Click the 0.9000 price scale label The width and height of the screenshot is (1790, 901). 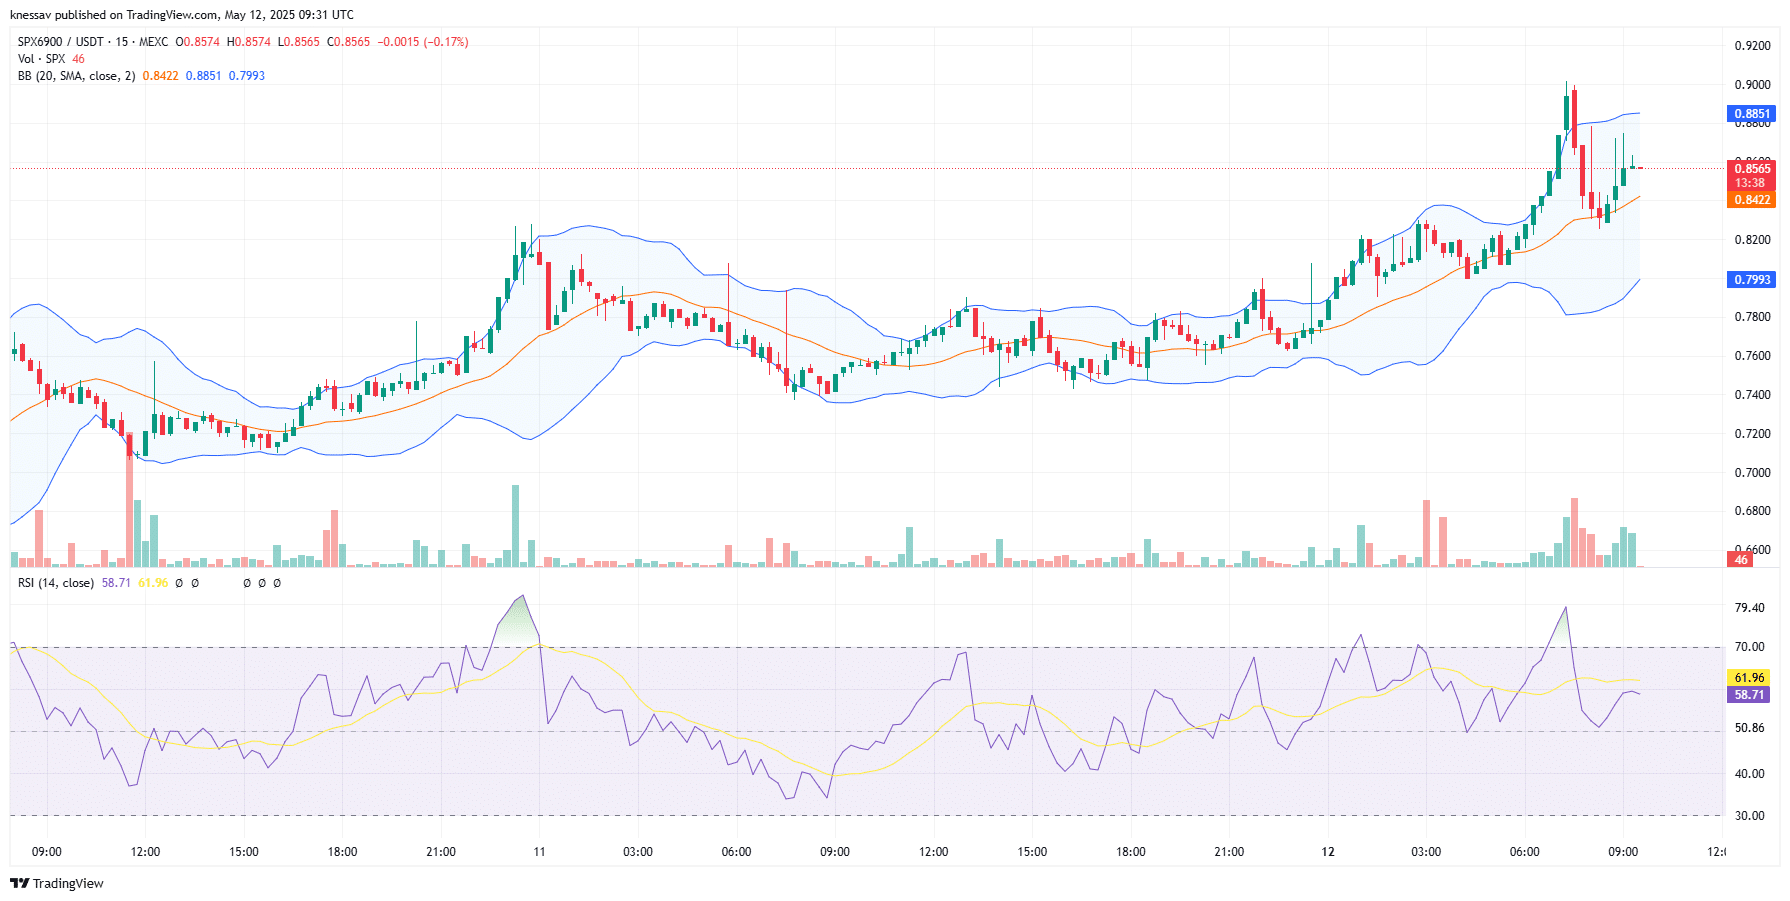[x=1752, y=85]
